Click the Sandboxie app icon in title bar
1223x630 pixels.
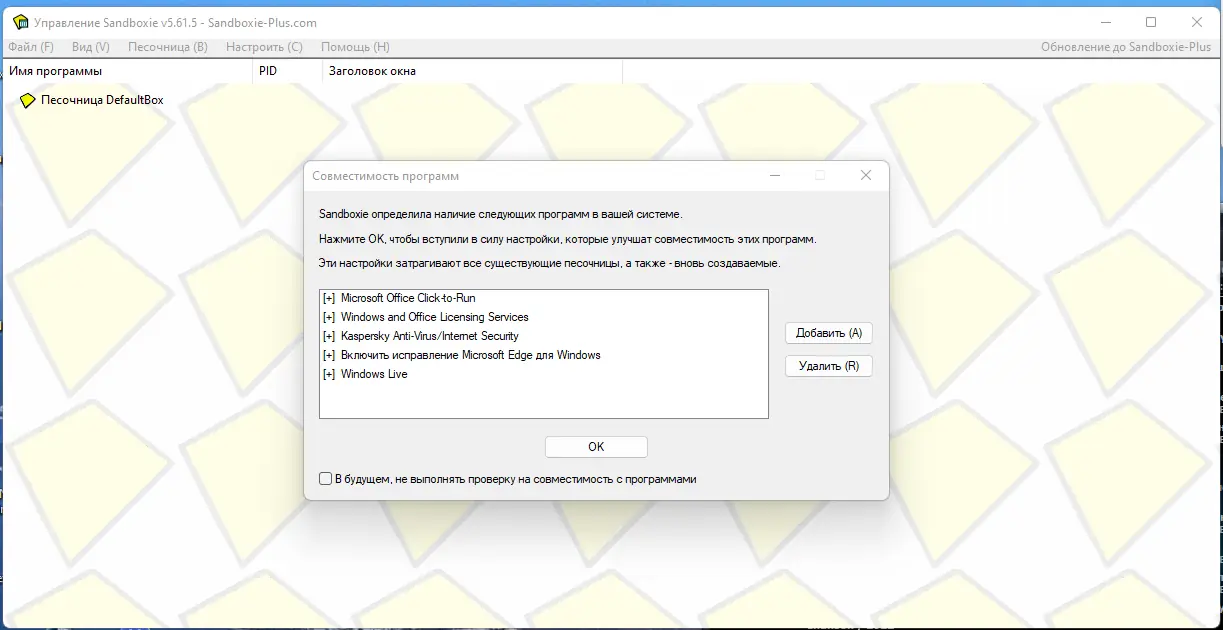pyautogui.click(x=20, y=22)
